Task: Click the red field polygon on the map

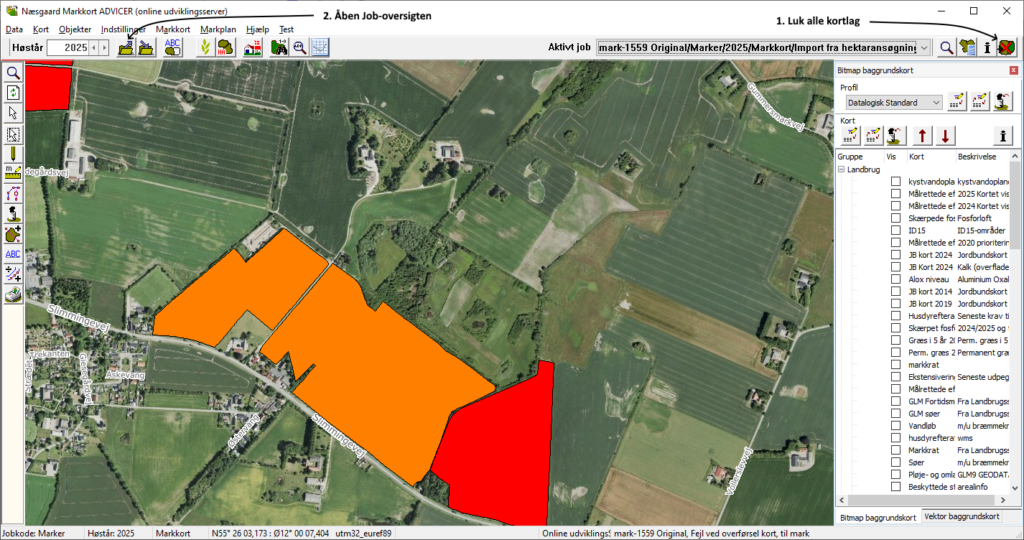Action: coord(495,430)
